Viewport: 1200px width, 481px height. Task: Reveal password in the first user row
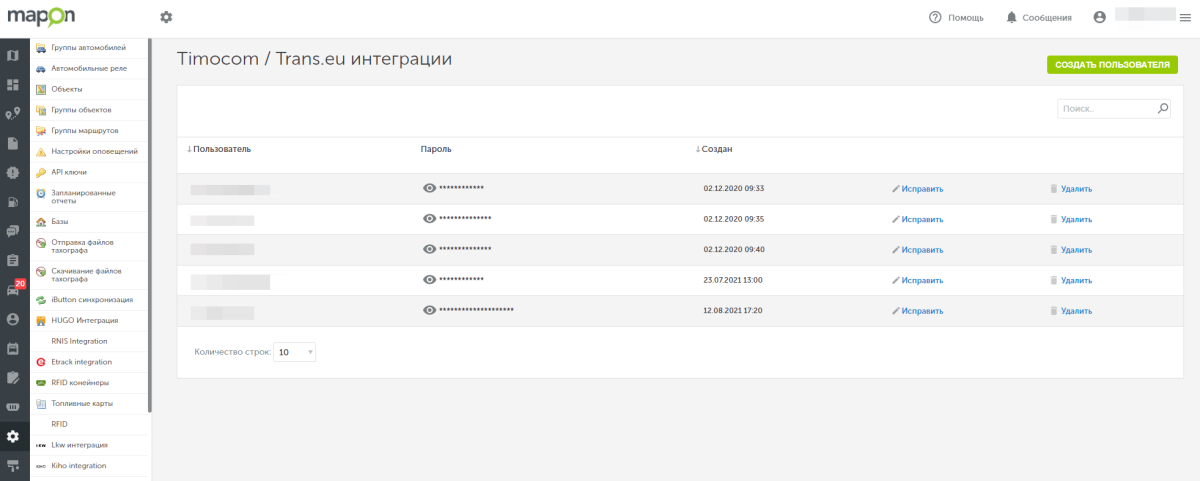[430, 188]
